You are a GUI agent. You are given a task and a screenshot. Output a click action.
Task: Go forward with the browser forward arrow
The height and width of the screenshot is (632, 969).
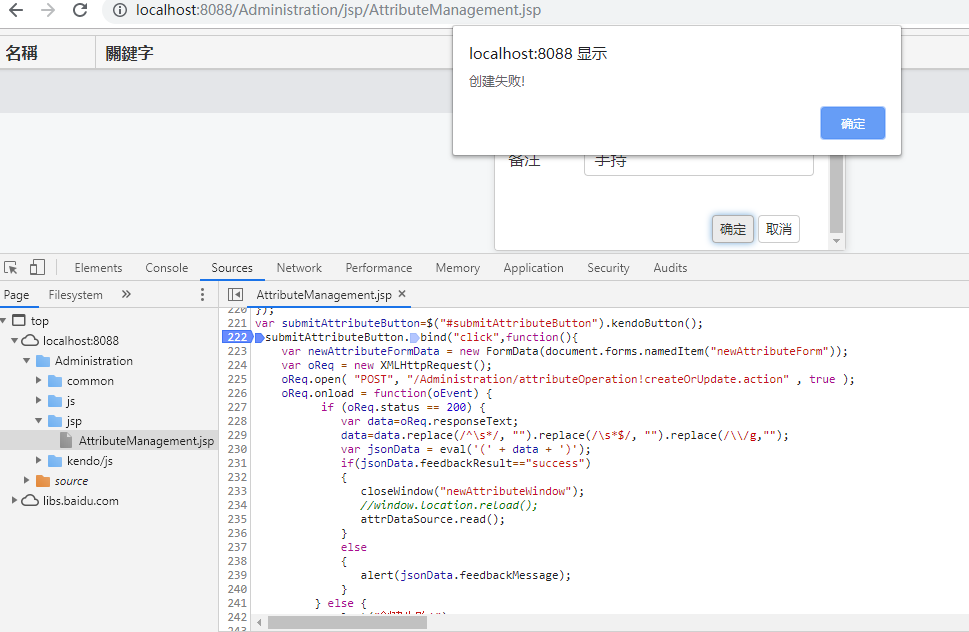[48, 10]
